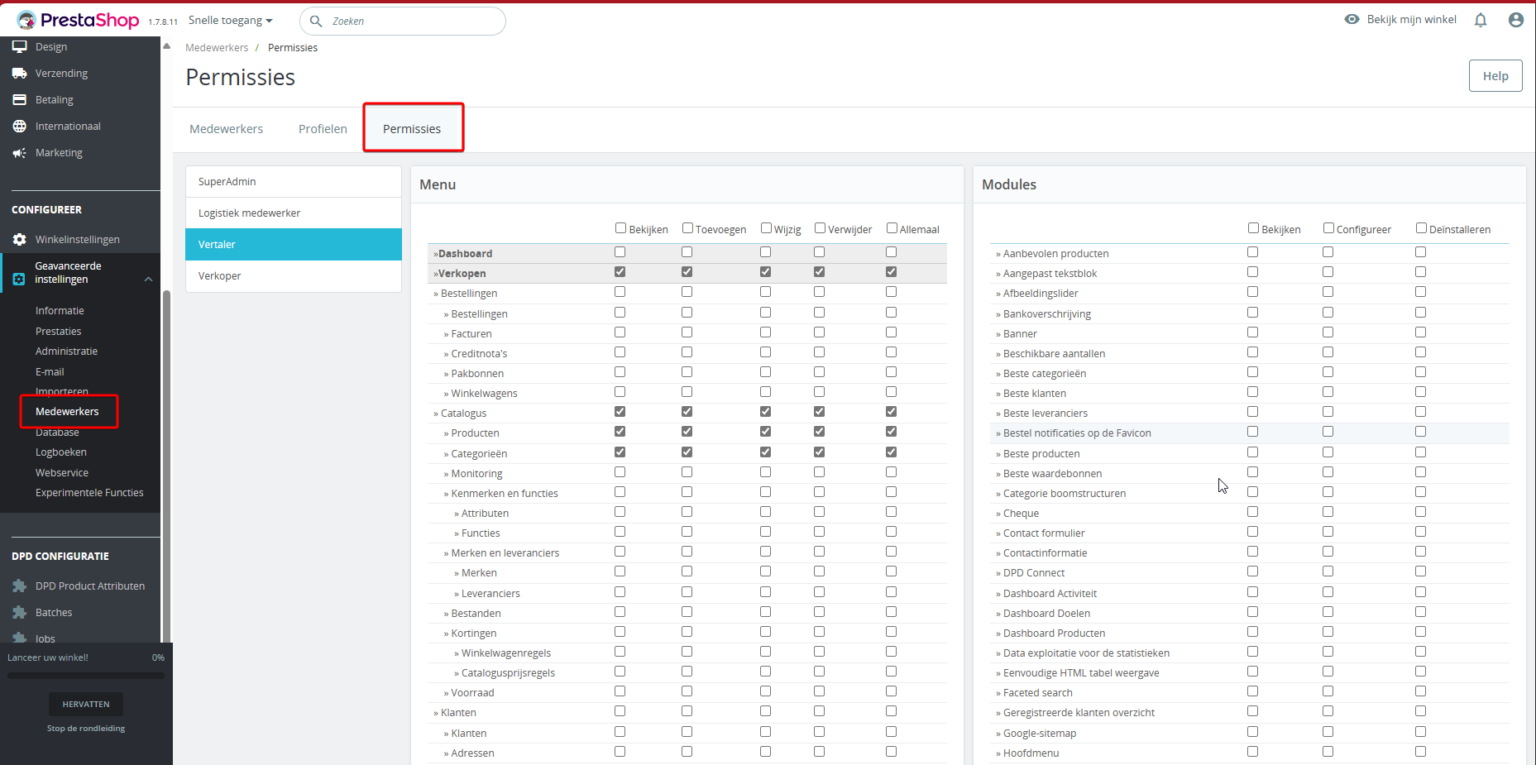Uncheck the Wijzig checkbox for Verkopen

(765, 271)
